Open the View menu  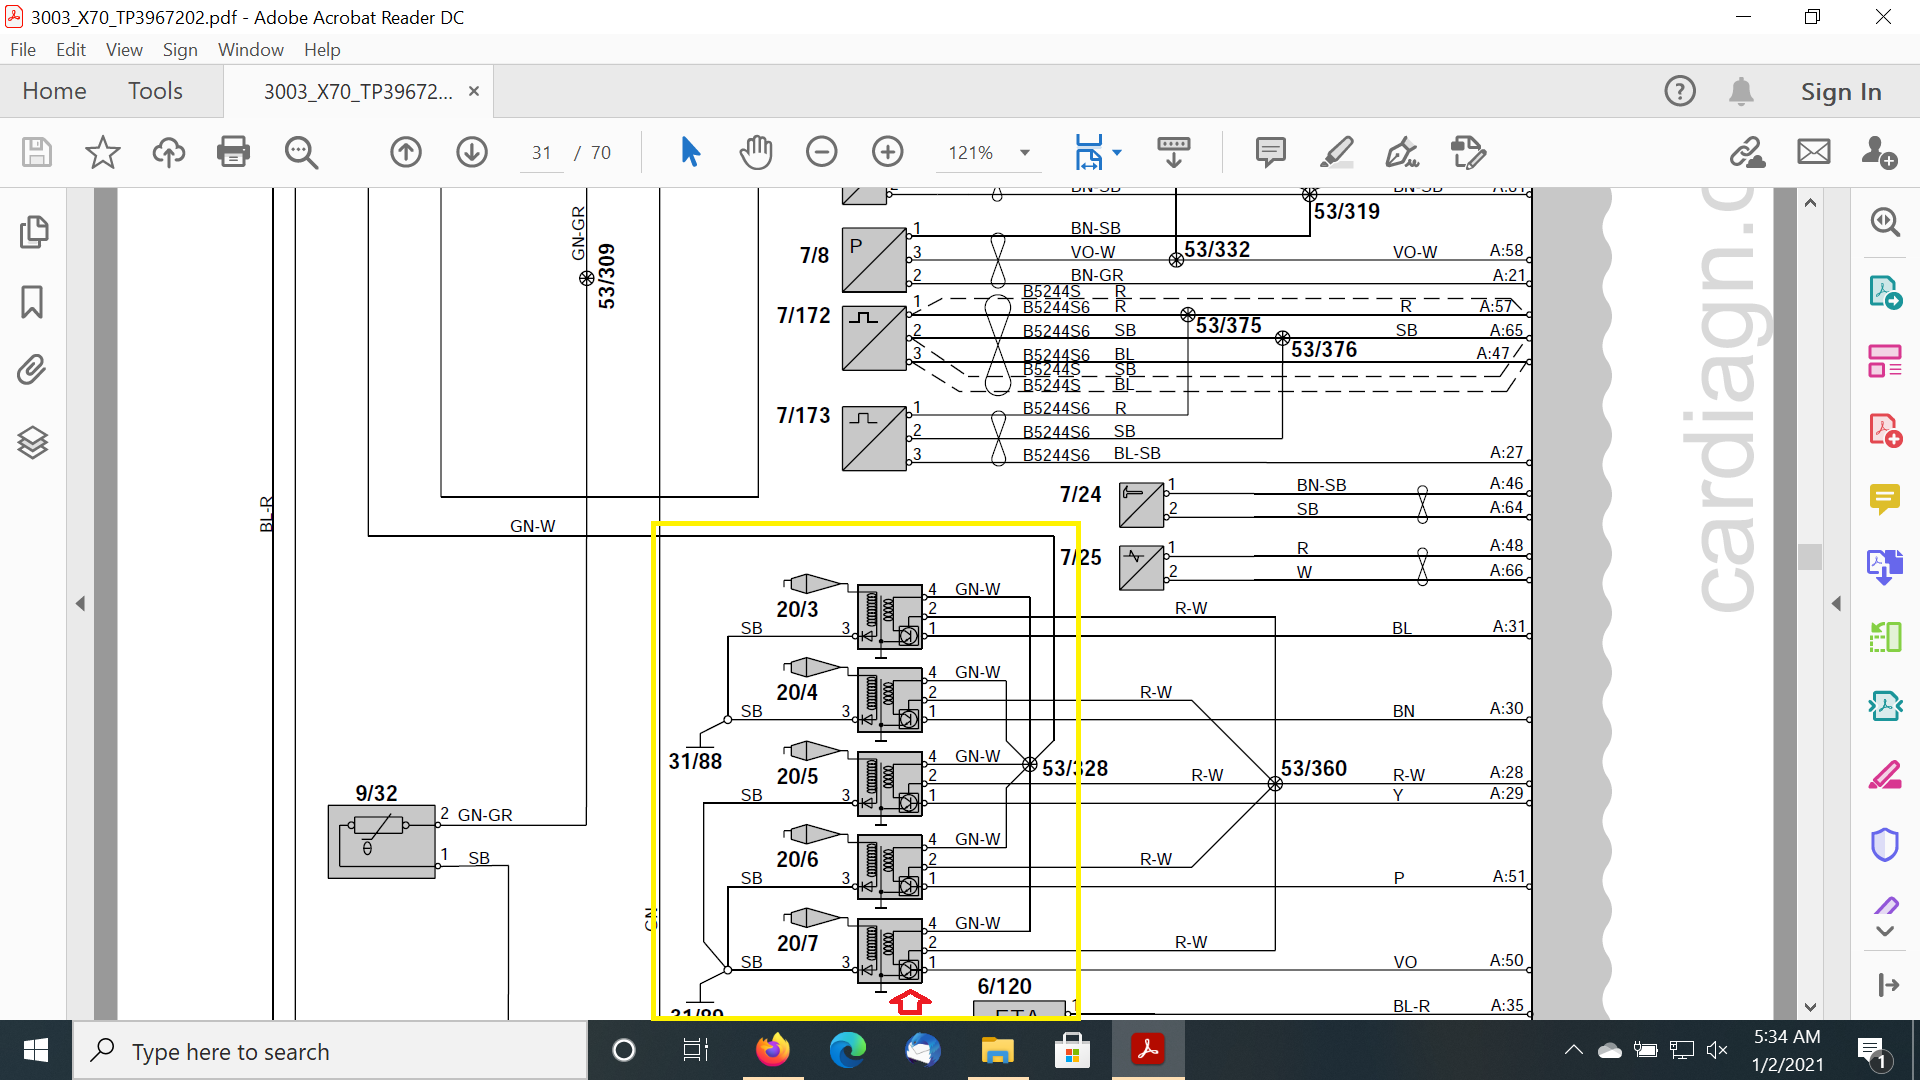[124, 49]
